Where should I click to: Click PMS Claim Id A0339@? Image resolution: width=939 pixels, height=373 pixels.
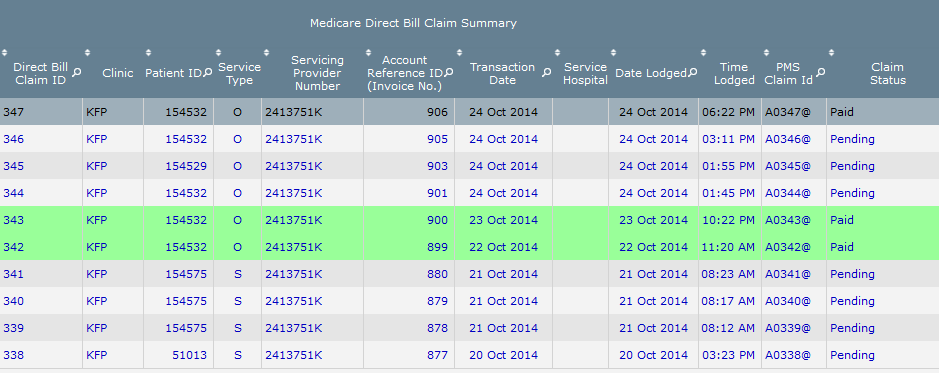pyautogui.click(x=787, y=328)
